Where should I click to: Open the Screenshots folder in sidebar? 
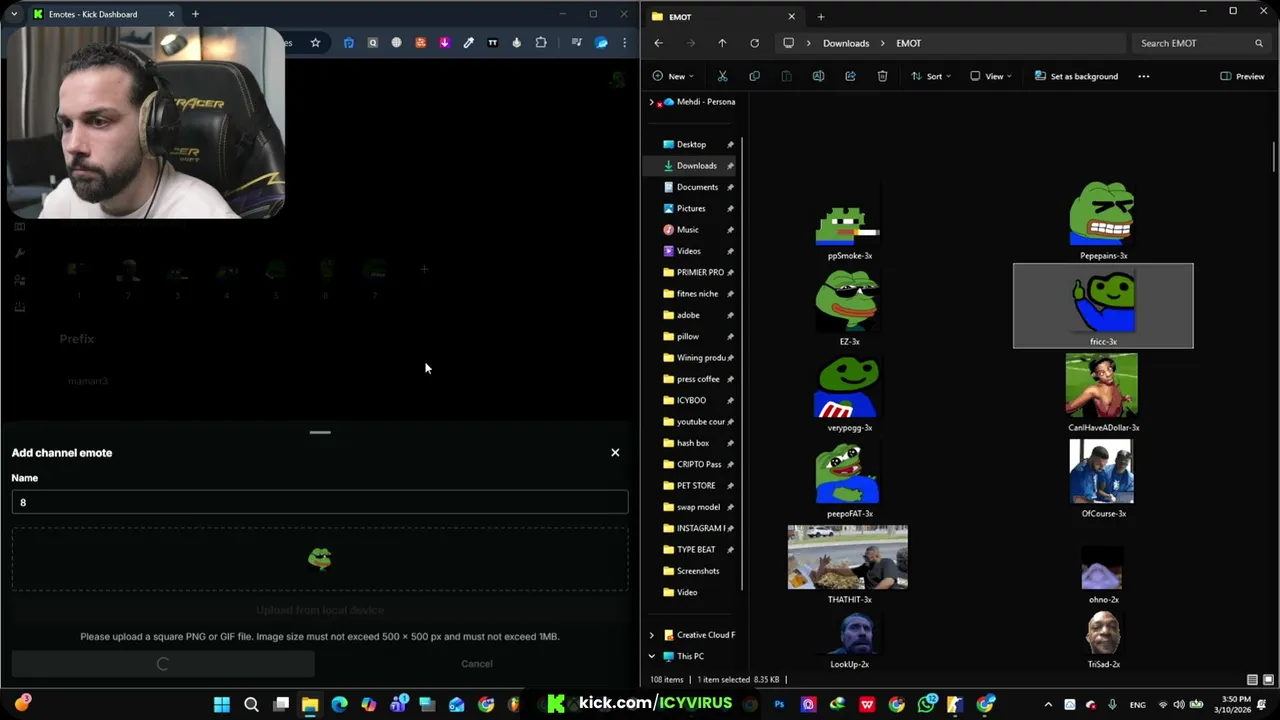coord(698,571)
